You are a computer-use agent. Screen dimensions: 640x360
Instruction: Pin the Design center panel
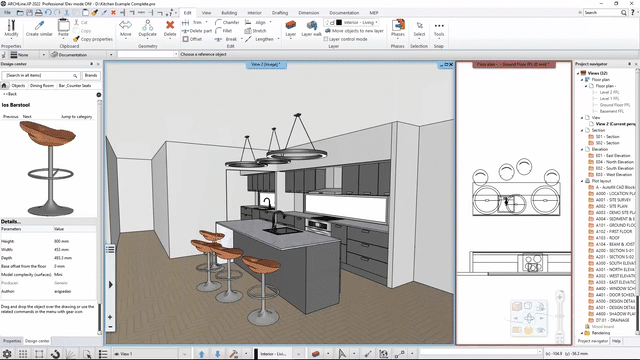coord(91,64)
